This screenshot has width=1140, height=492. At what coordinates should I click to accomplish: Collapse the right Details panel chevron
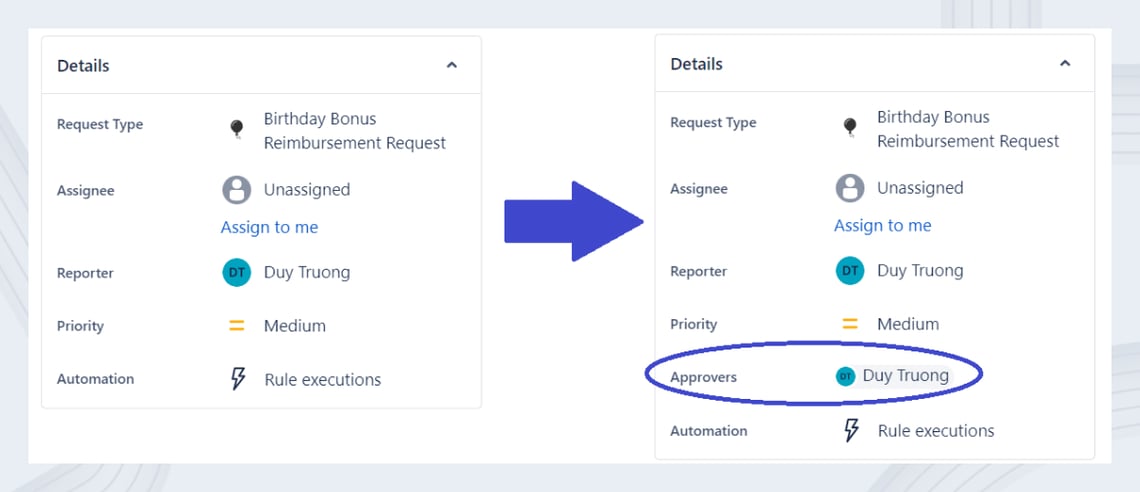coord(1065,64)
